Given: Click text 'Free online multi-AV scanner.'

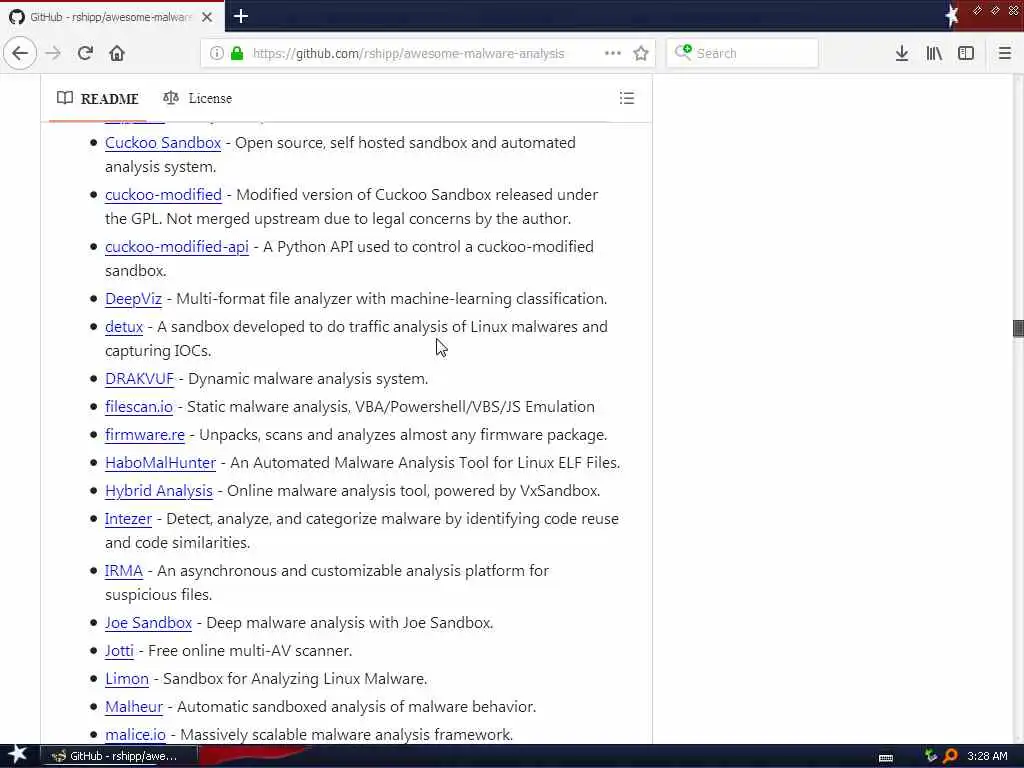Looking at the screenshot, I should [250, 651].
